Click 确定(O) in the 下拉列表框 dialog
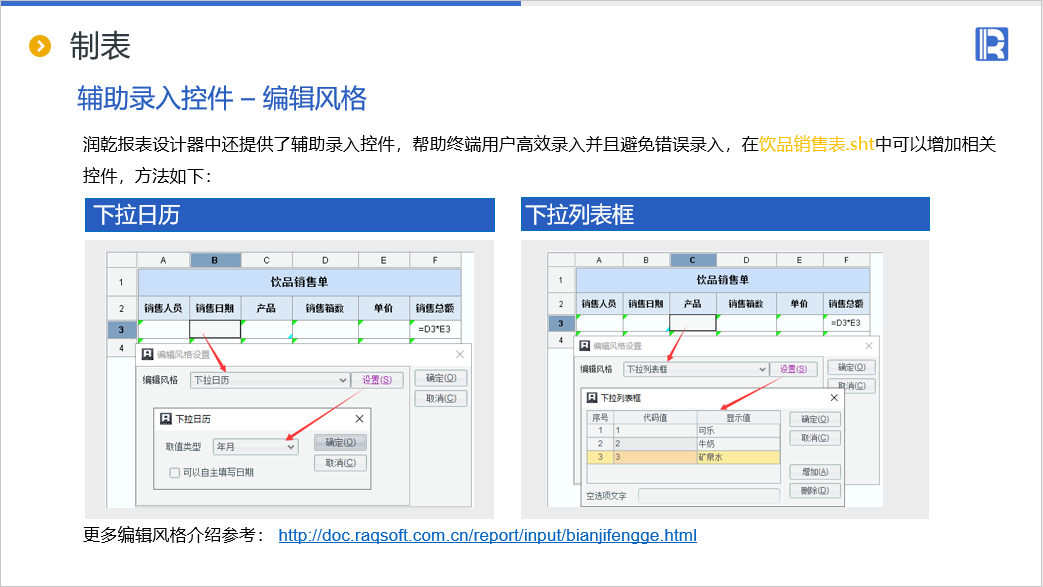This screenshot has height=587, width=1043. point(815,419)
